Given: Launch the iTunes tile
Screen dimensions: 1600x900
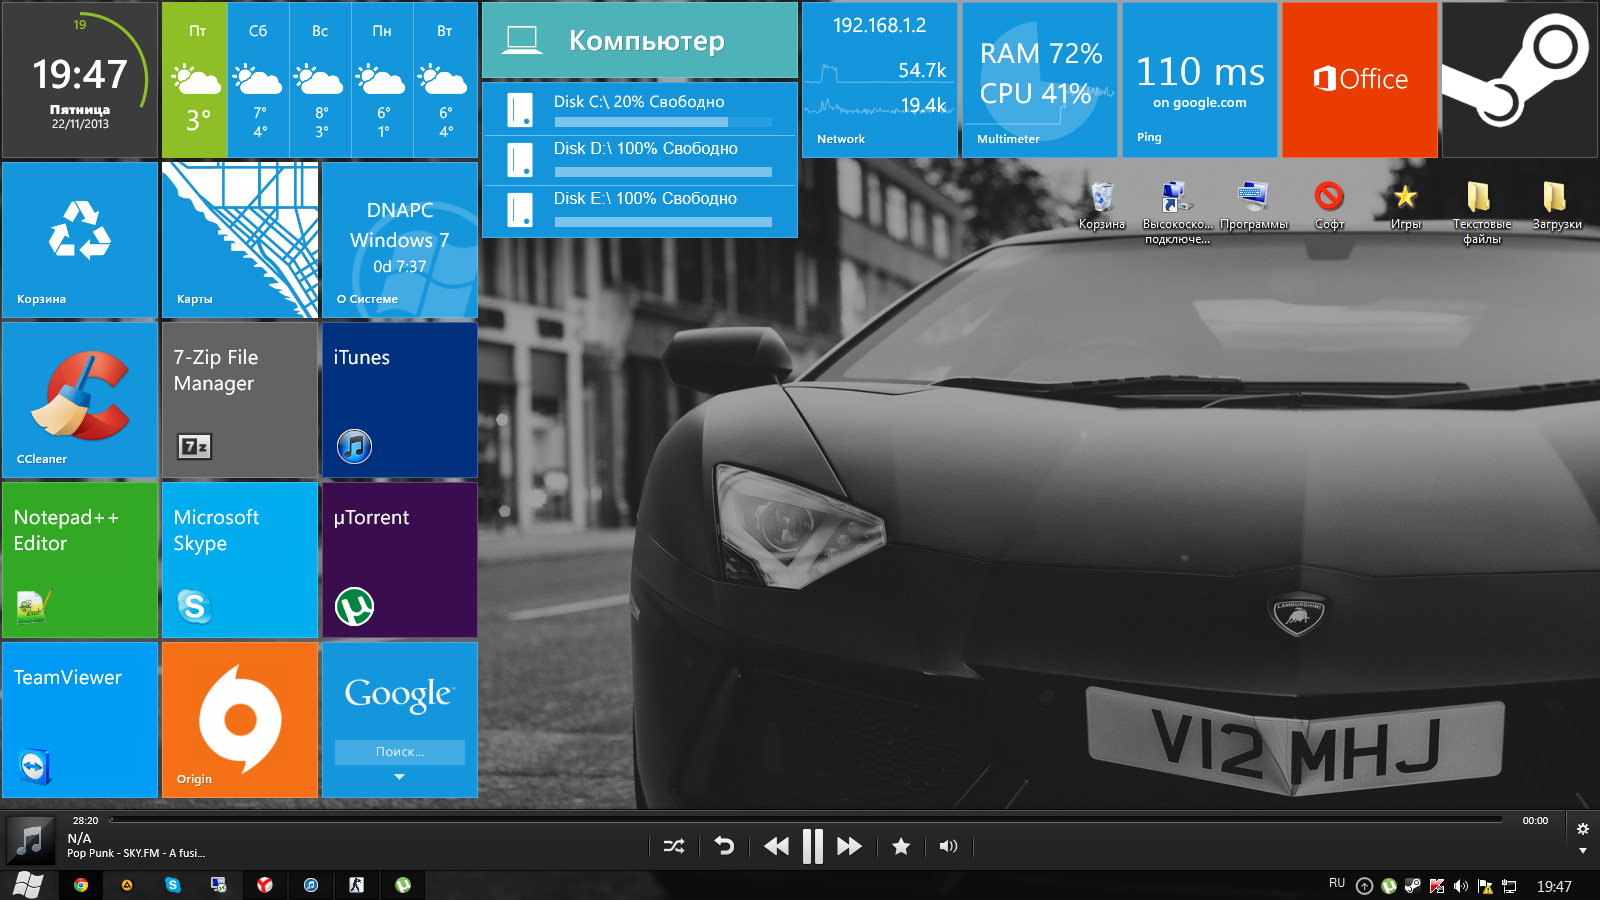Looking at the screenshot, I should [x=400, y=400].
